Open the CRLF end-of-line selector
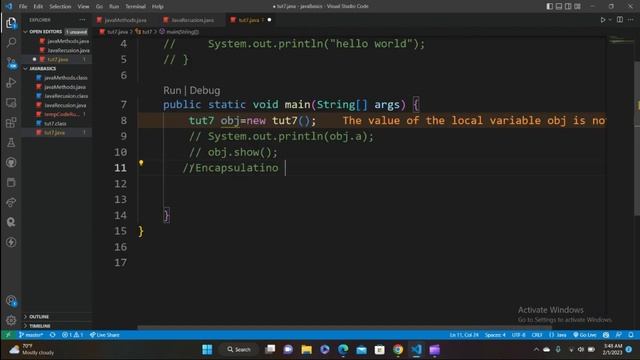640x360 pixels. pyautogui.click(x=537, y=335)
